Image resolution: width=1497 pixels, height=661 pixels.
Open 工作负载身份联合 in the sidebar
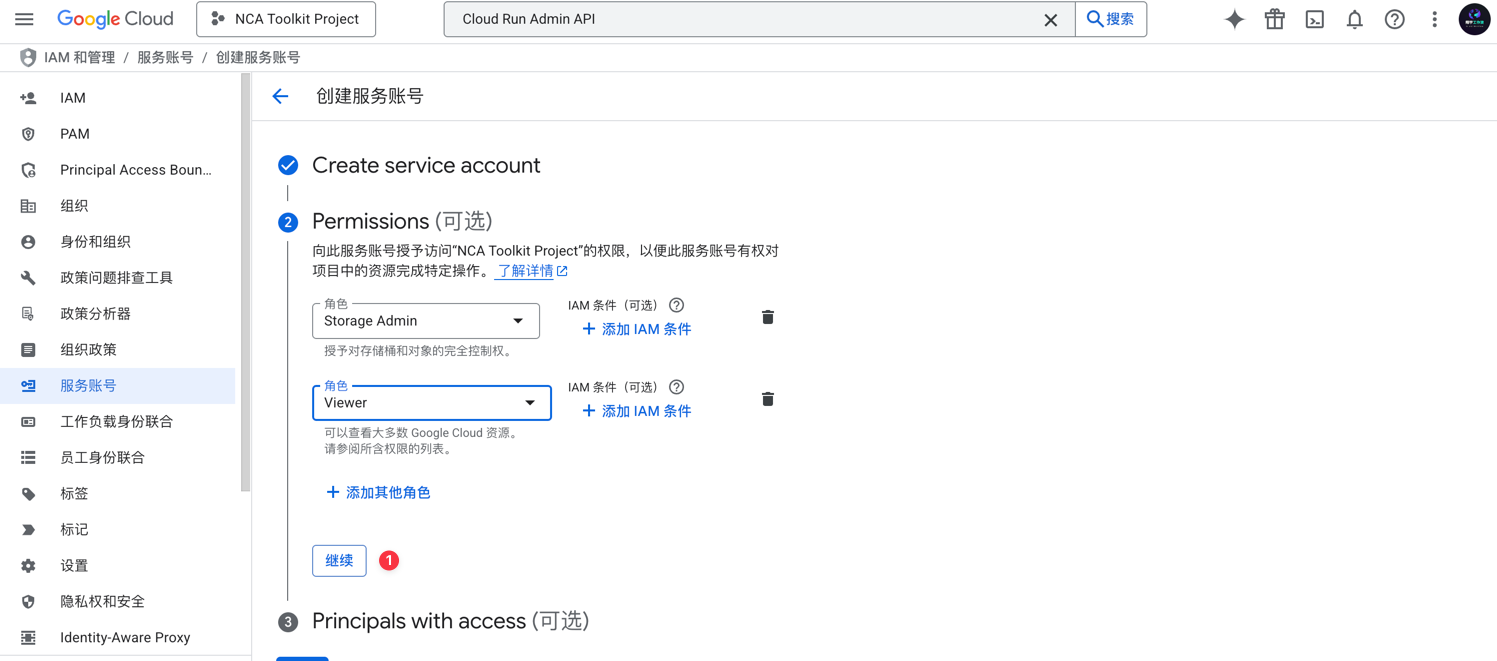click(116, 421)
